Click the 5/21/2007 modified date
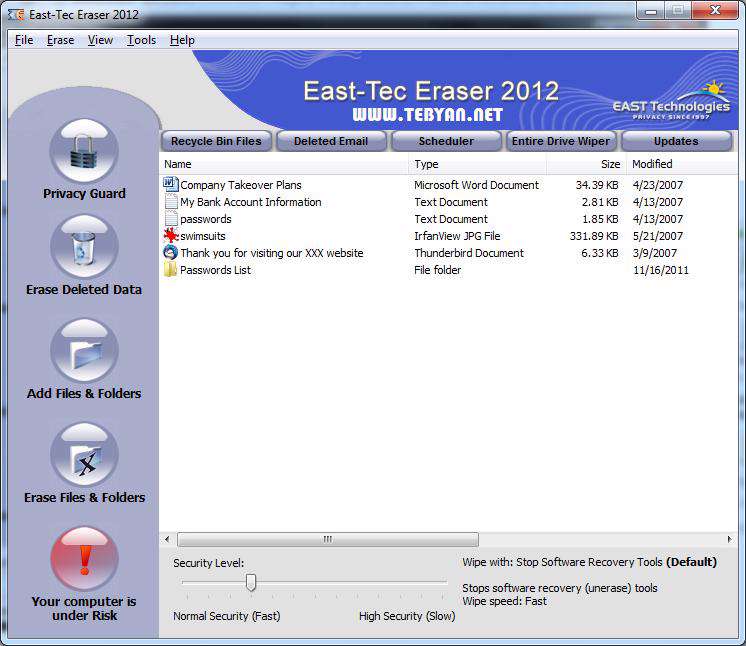Image resolution: width=746 pixels, height=646 pixels. tap(658, 236)
